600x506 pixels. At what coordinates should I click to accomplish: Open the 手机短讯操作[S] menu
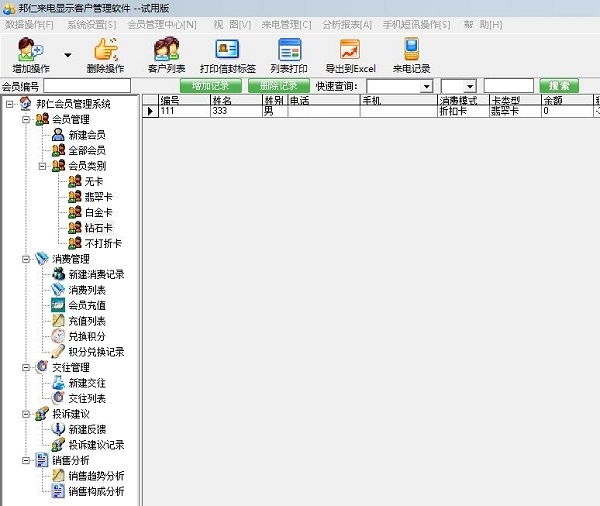tap(416, 25)
